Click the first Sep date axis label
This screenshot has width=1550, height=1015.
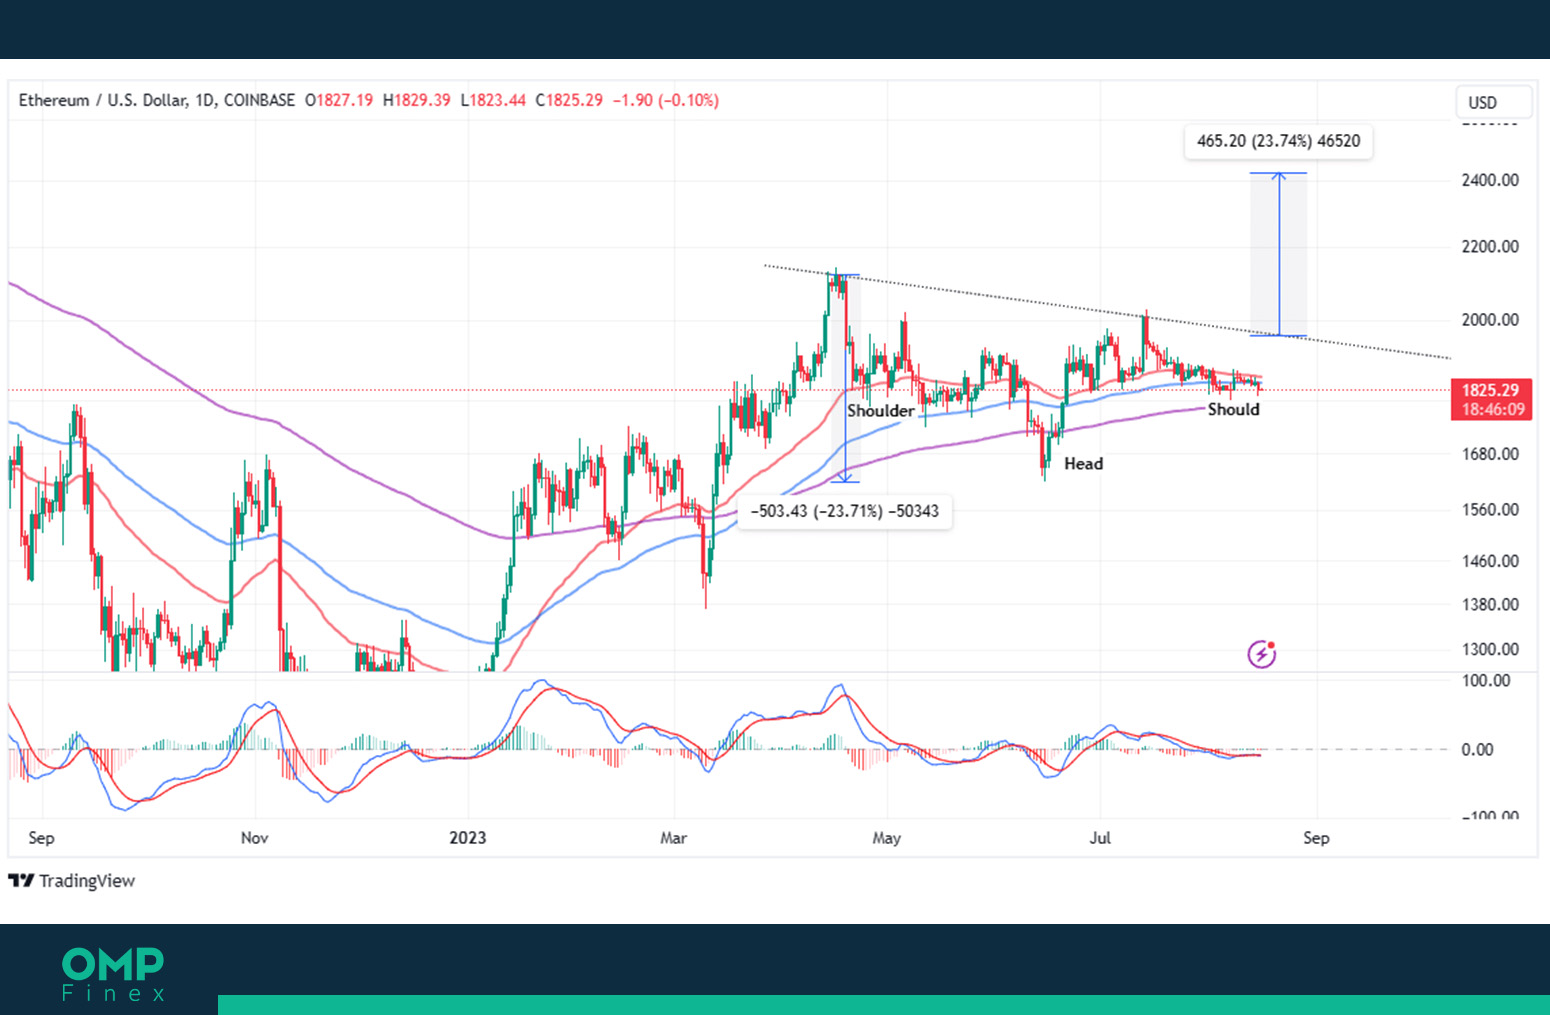pos(41,838)
